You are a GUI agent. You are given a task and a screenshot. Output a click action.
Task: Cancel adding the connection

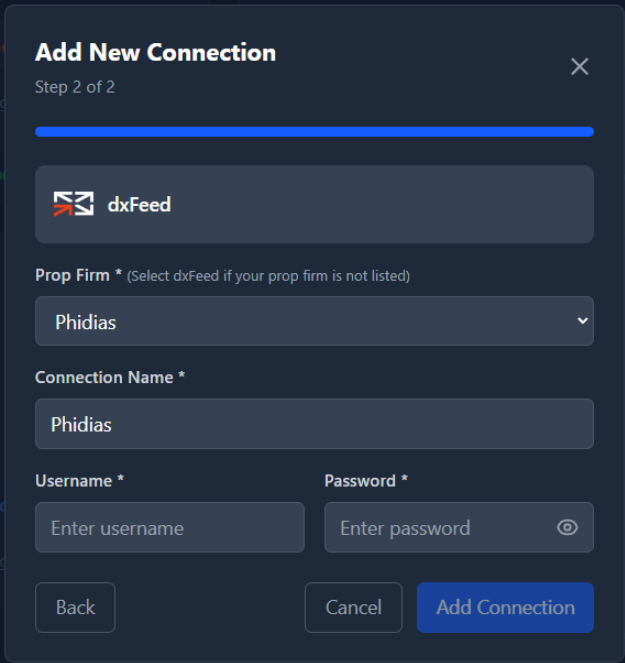[354, 607]
